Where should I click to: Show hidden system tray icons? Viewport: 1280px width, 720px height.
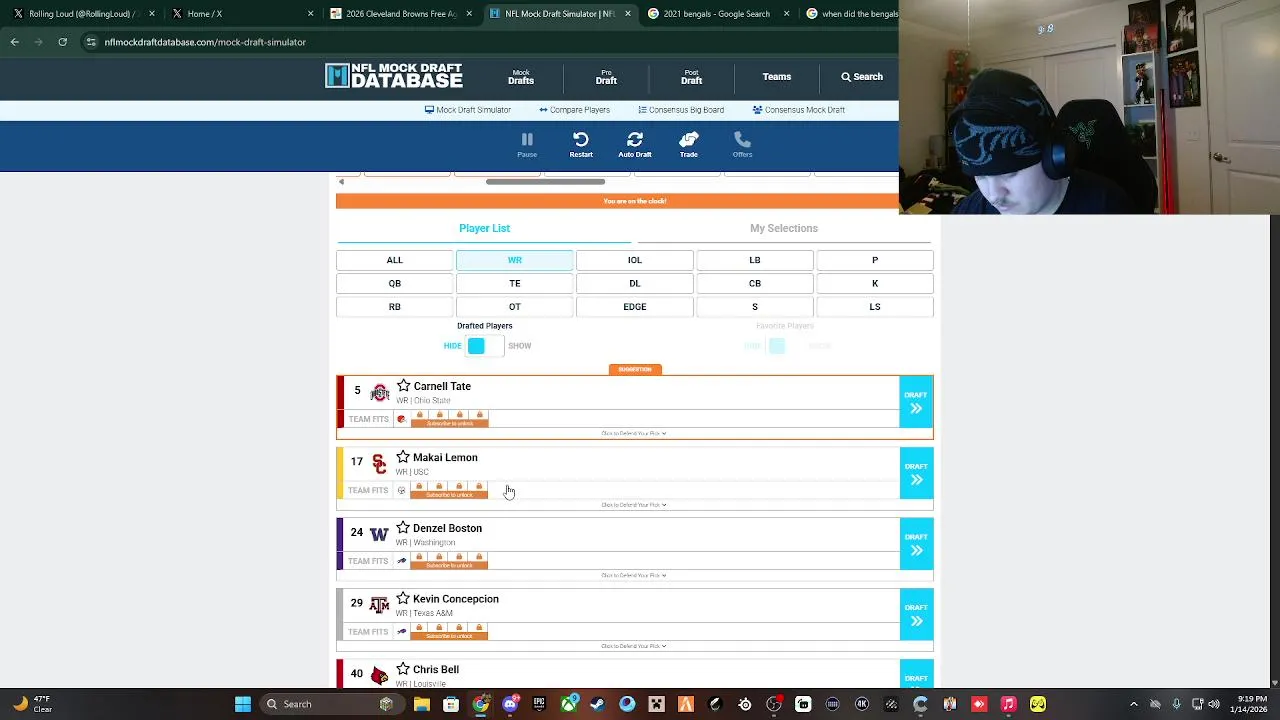point(1134,704)
